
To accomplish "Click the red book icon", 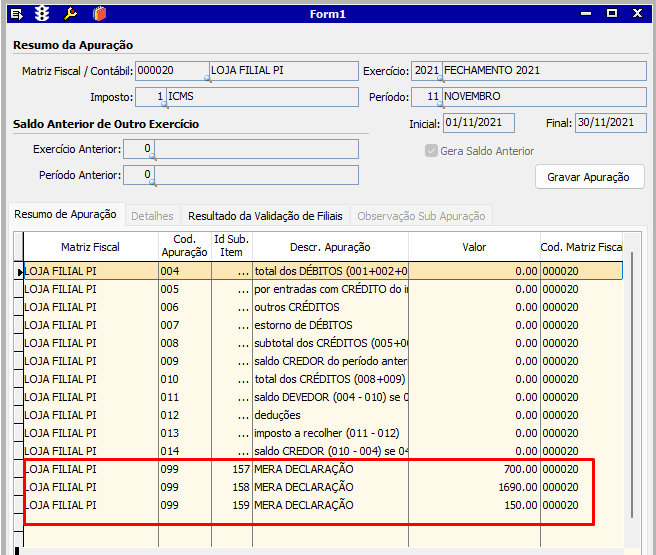I will (97, 14).
